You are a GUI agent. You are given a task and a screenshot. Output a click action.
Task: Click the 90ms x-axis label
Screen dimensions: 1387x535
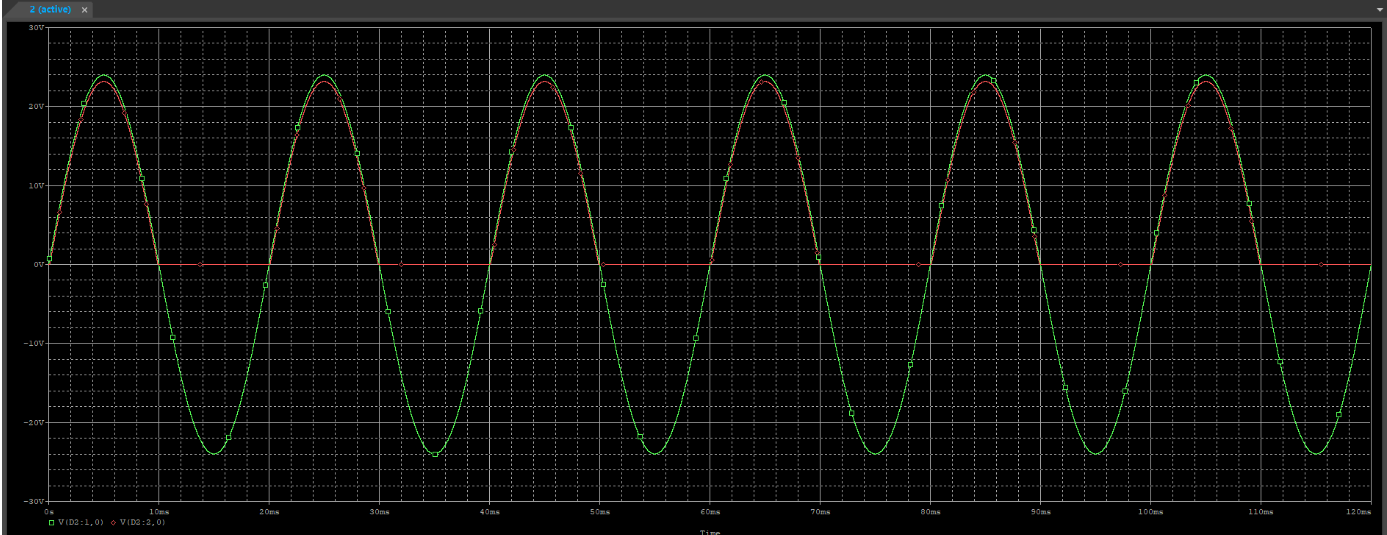[1041, 511]
